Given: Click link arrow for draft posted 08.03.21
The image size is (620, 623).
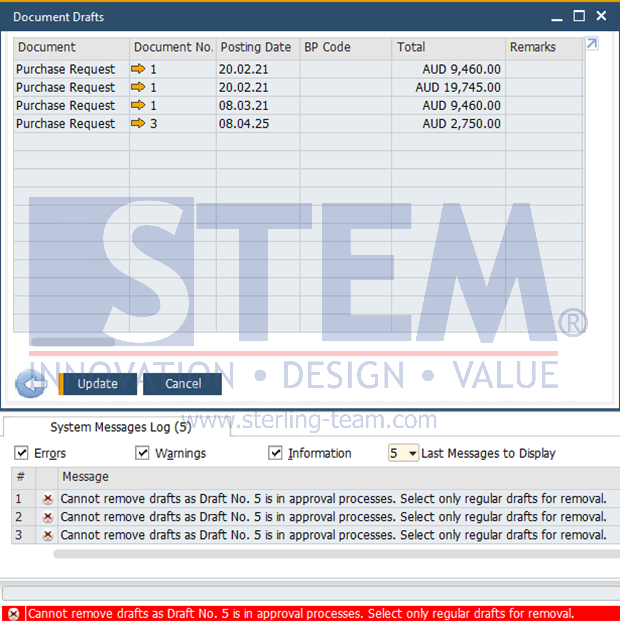Looking at the screenshot, I should (138, 106).
